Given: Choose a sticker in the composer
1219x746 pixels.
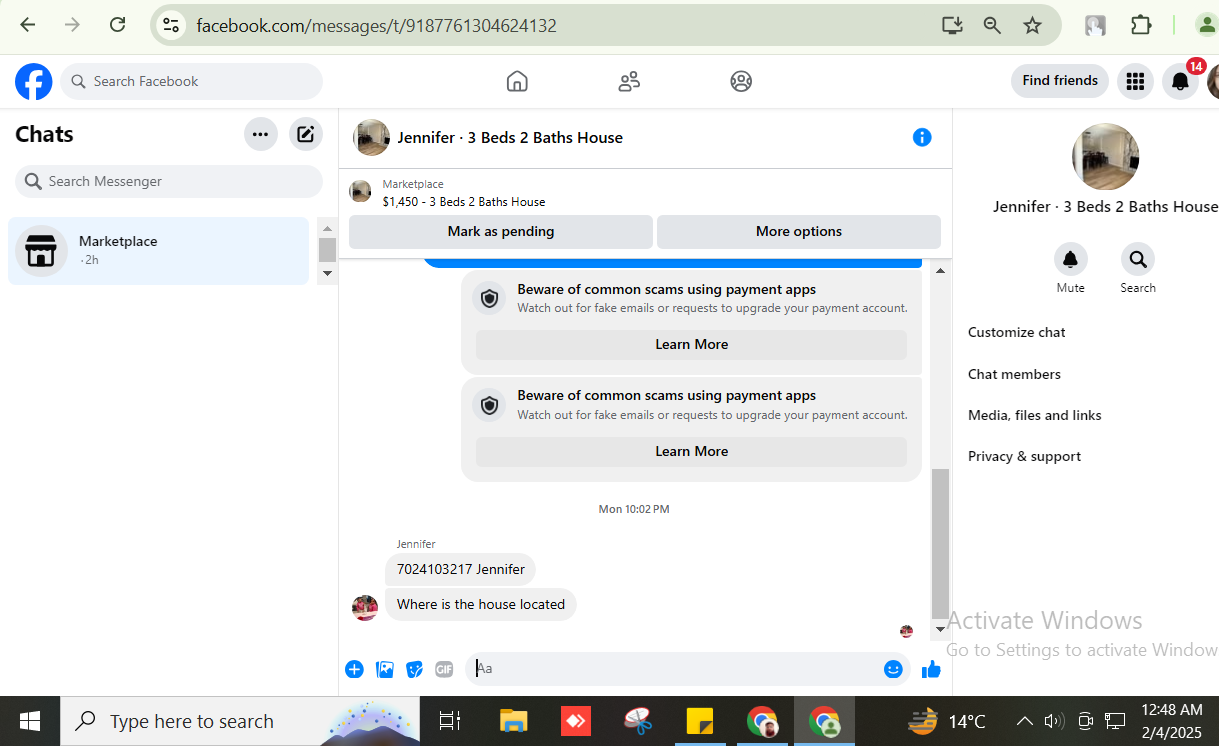Looking at the screenshot, I should 415,669.
